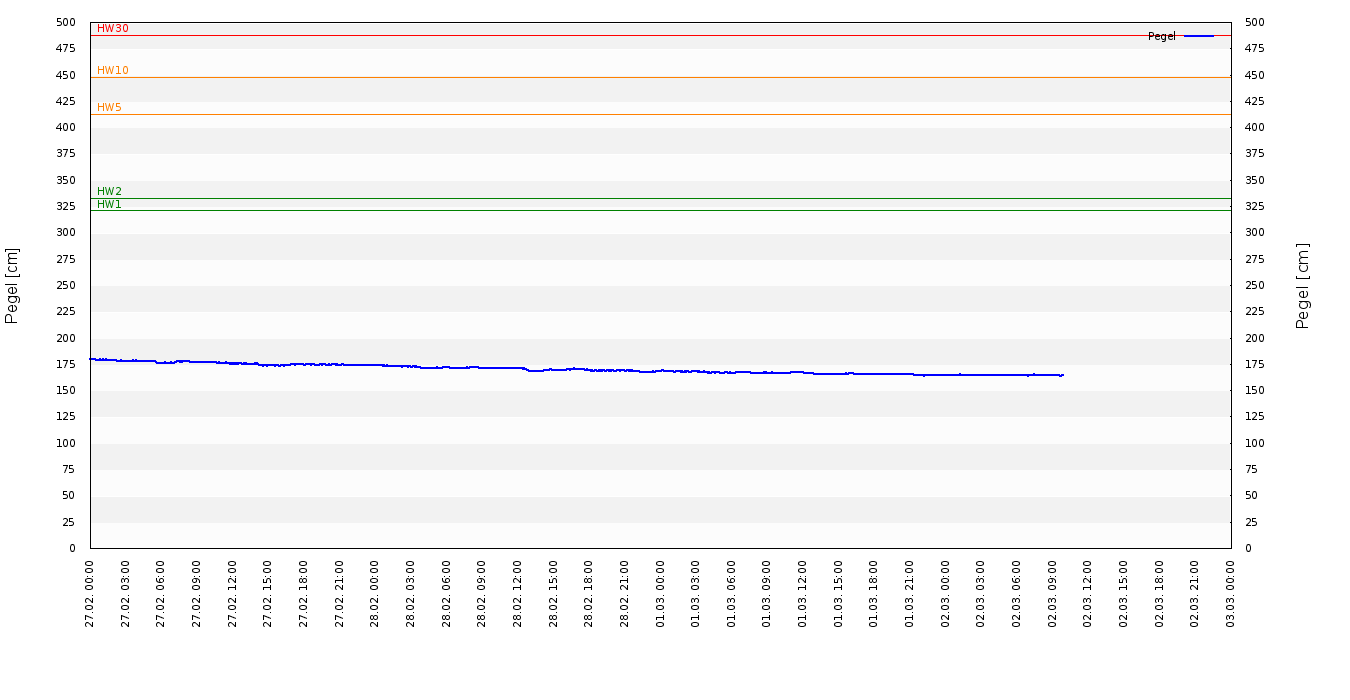
Task: Click the right Pegel [cm] axis title
Action: point(1303,285)
